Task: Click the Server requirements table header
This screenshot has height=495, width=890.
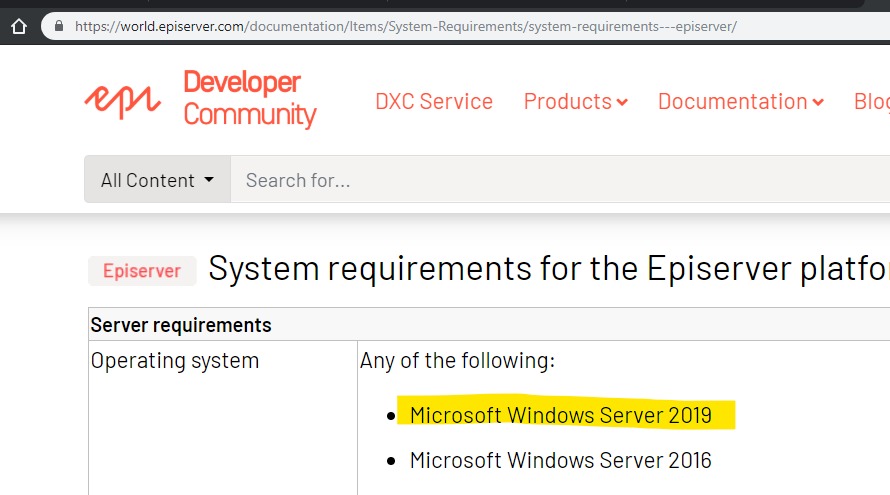Action: (181, 325)
